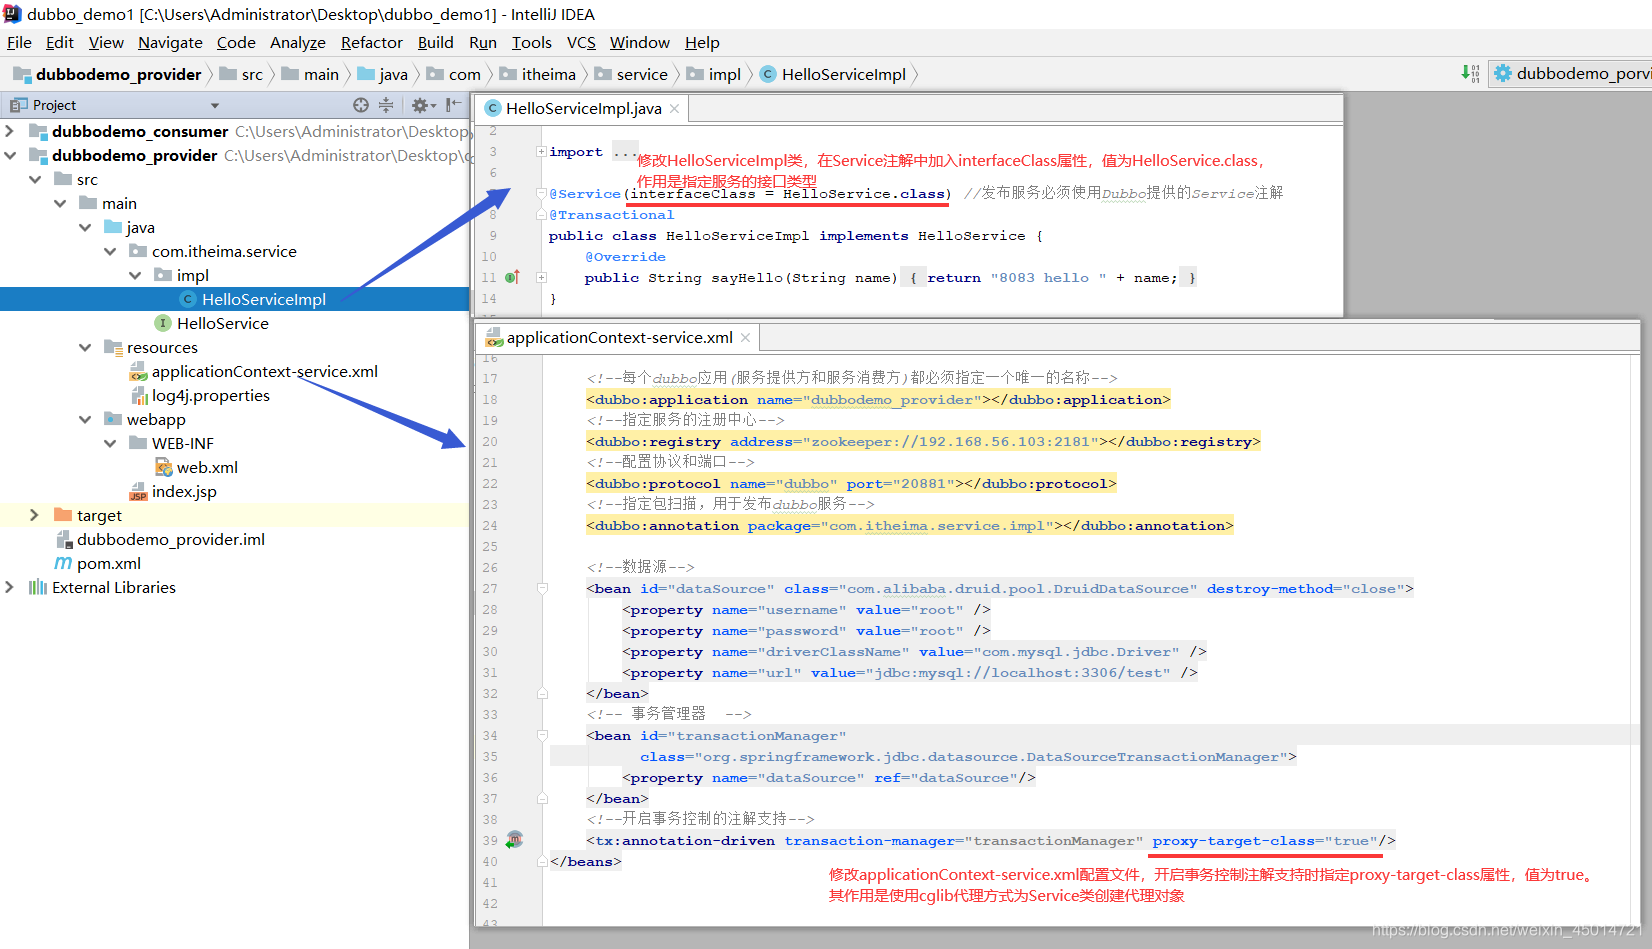Screen dimensions: 1652x949
Task: Open the Refactor menu
Action: [371, 42]
